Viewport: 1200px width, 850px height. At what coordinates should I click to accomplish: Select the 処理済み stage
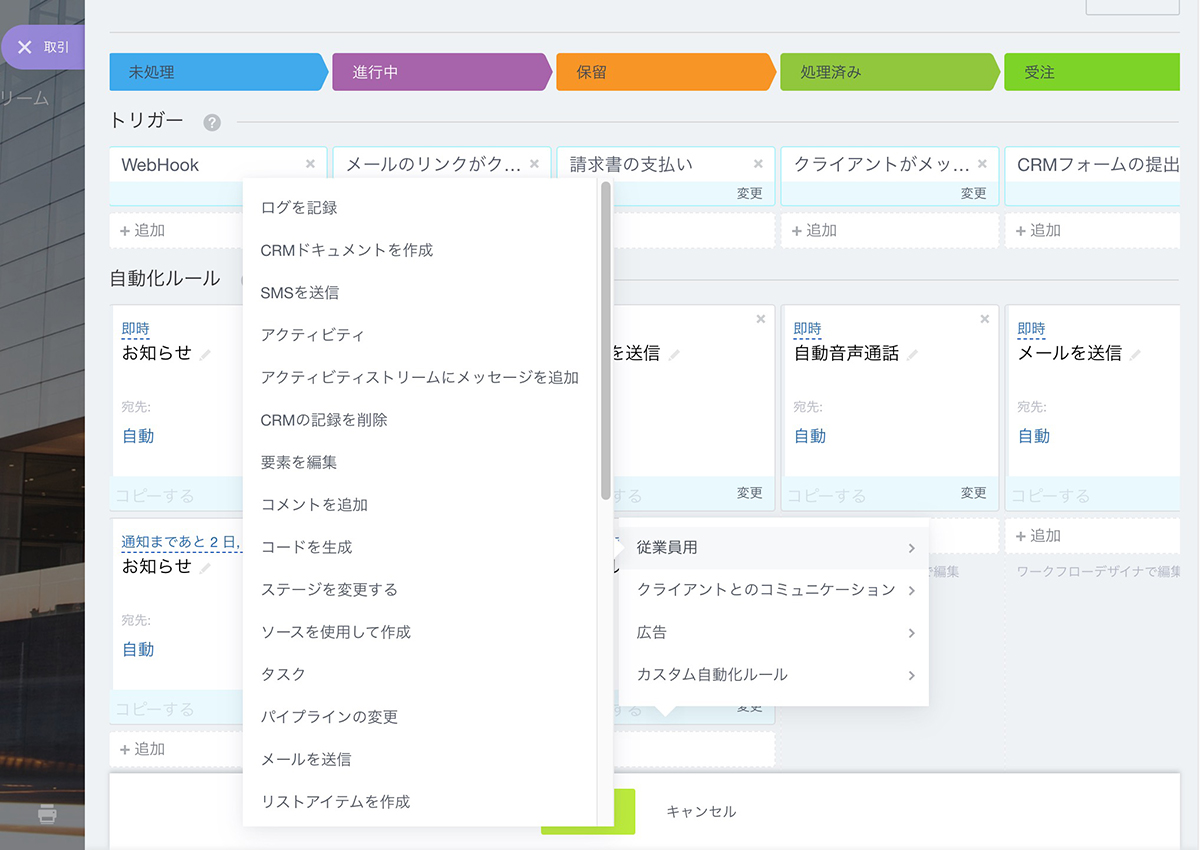click(x=890, y=72)
